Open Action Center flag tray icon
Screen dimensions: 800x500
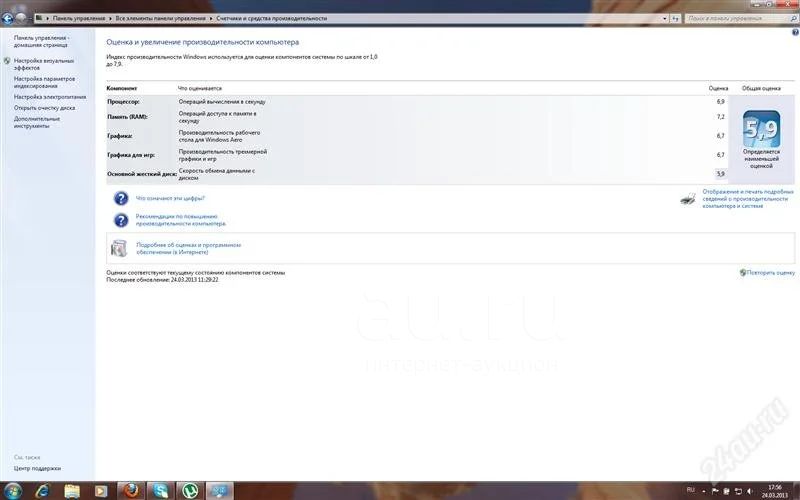(715, 491)
